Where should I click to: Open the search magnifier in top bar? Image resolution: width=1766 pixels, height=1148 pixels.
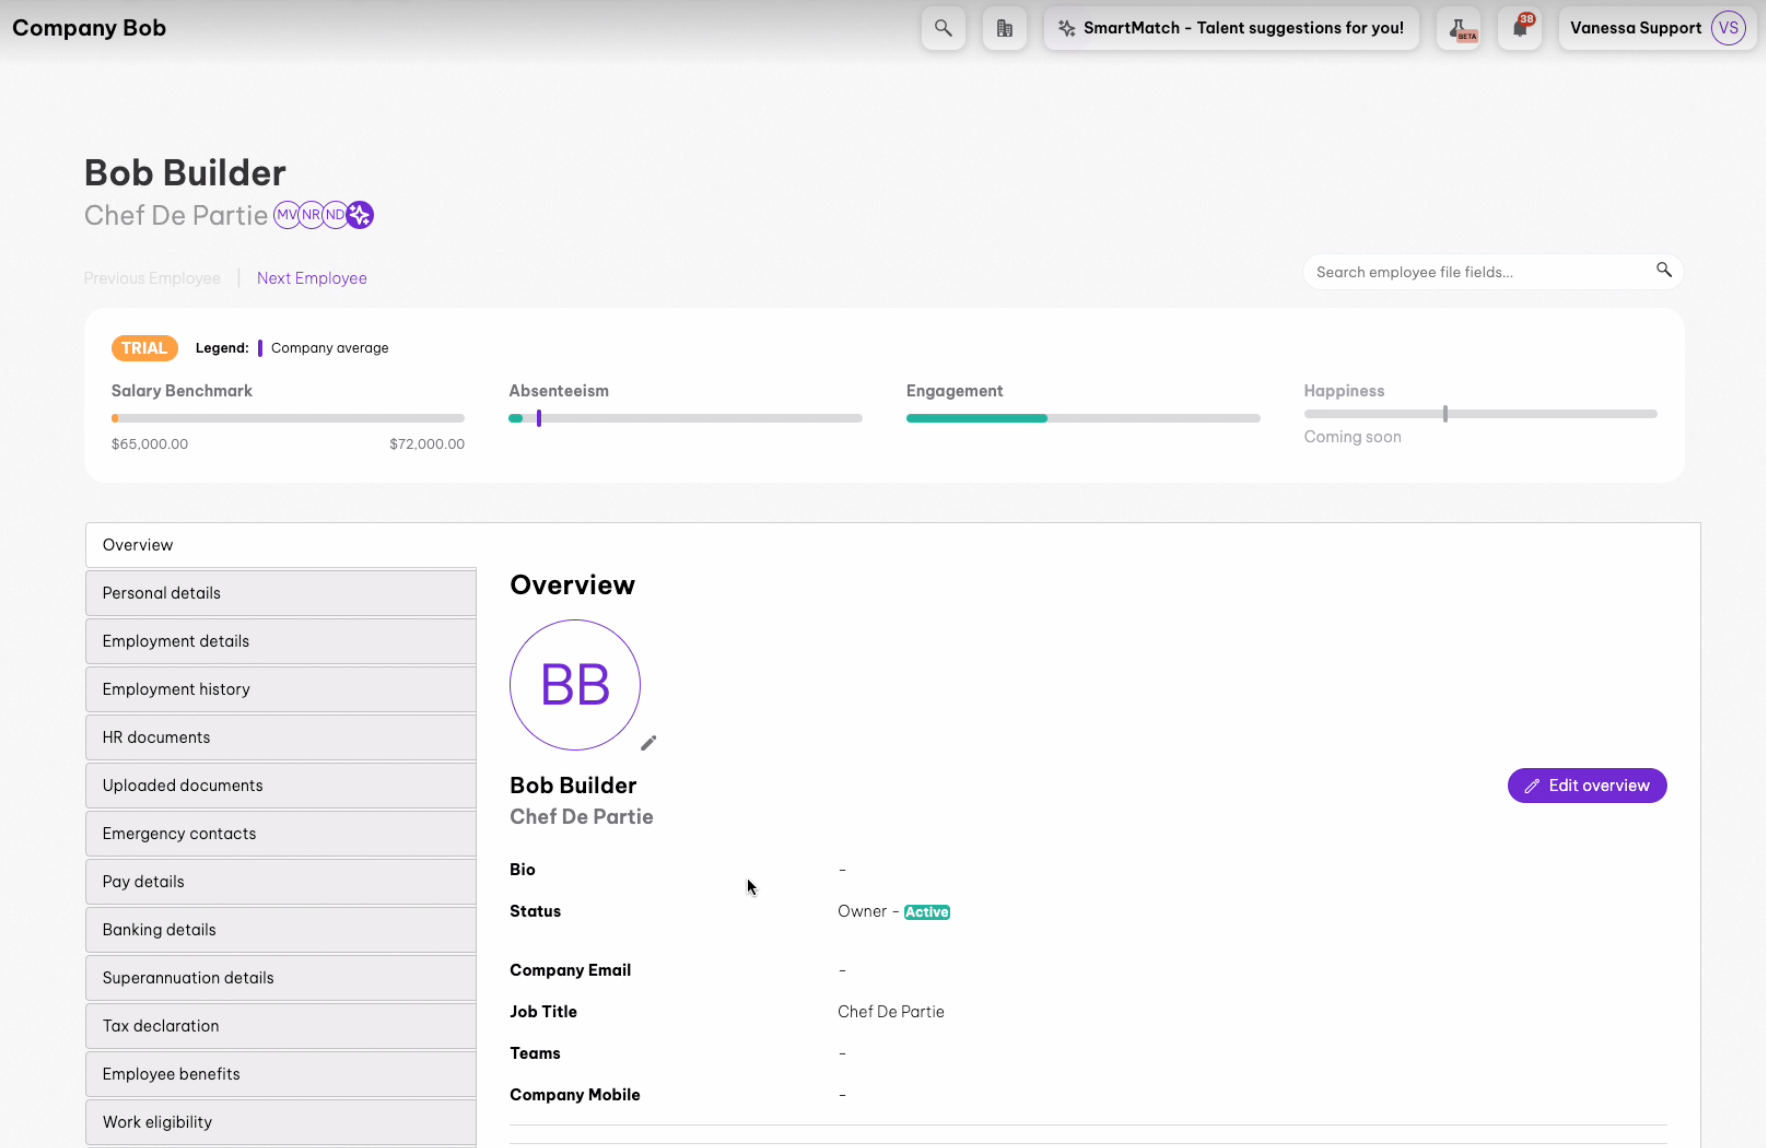click(x=943, y=28)
